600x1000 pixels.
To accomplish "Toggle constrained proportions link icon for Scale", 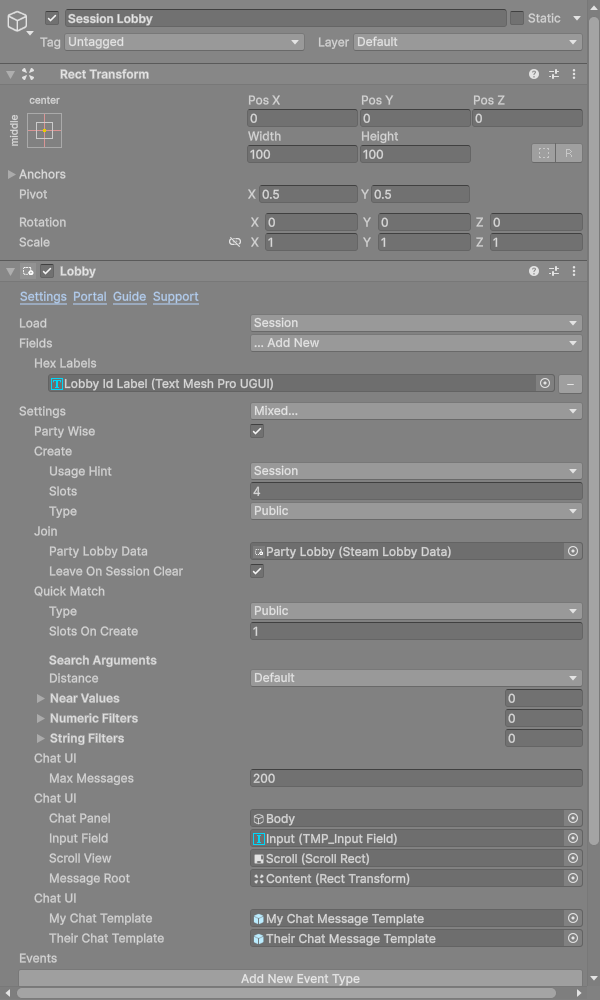I will [235, 242].
